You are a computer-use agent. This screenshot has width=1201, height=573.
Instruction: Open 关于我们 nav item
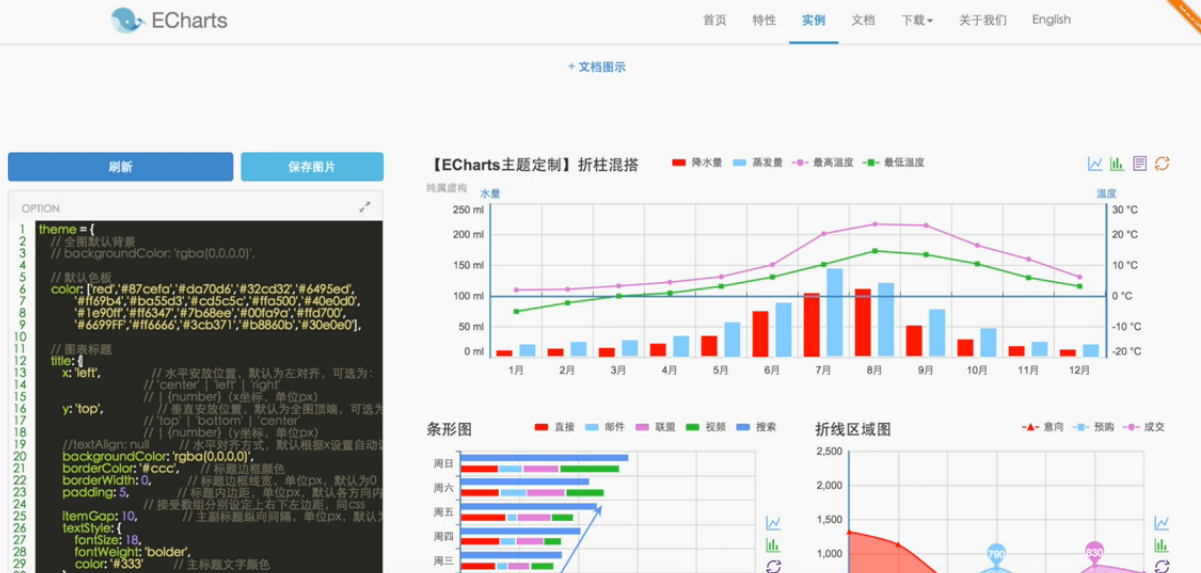[x=983, y=20]
